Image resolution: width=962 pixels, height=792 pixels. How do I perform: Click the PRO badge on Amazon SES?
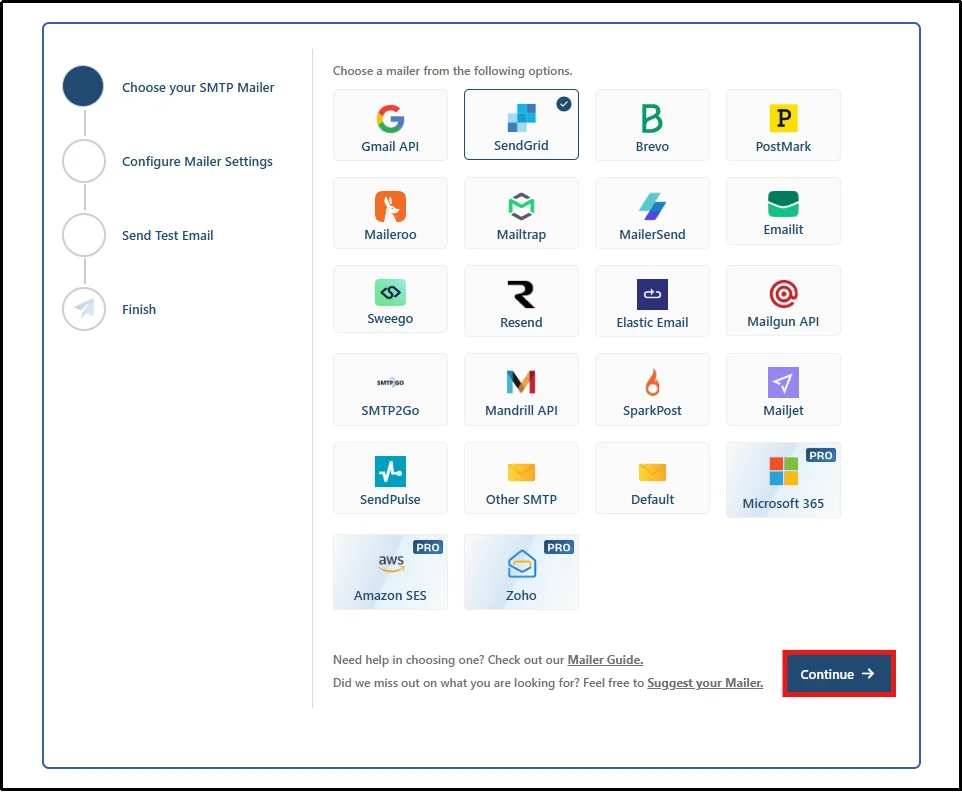coord(428,547)
